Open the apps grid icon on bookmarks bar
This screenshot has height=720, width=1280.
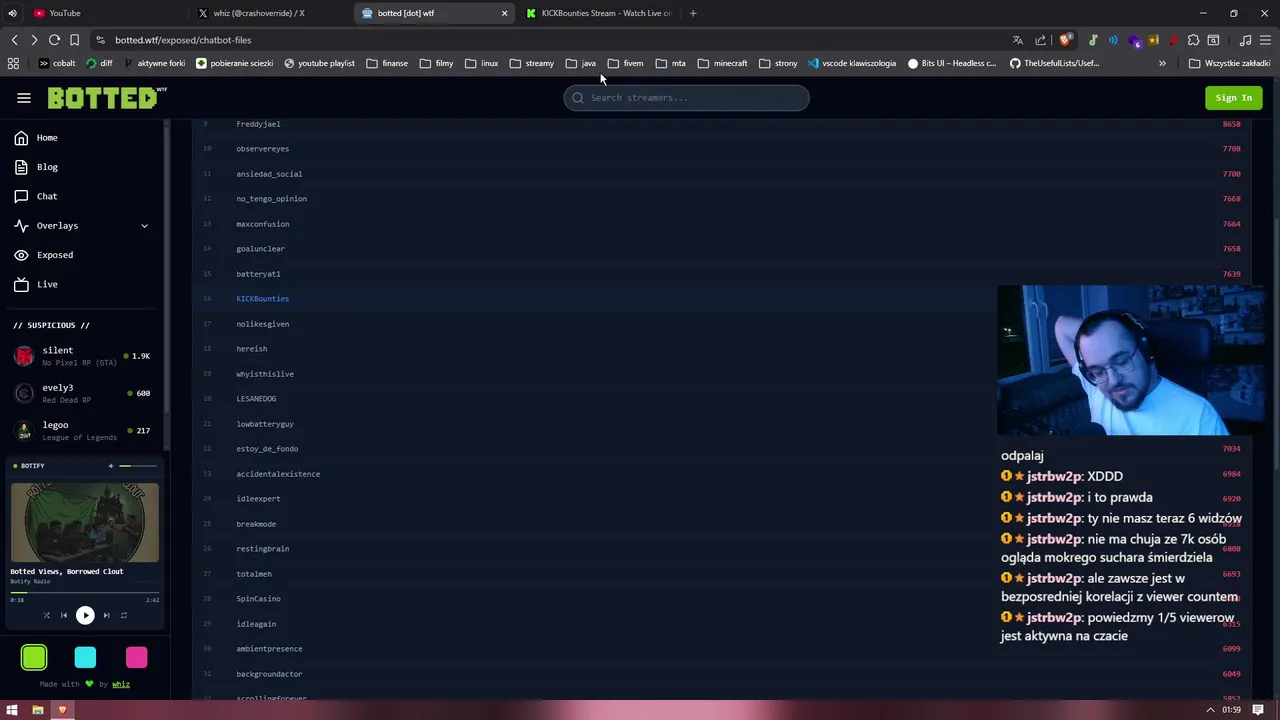[13, 63]
